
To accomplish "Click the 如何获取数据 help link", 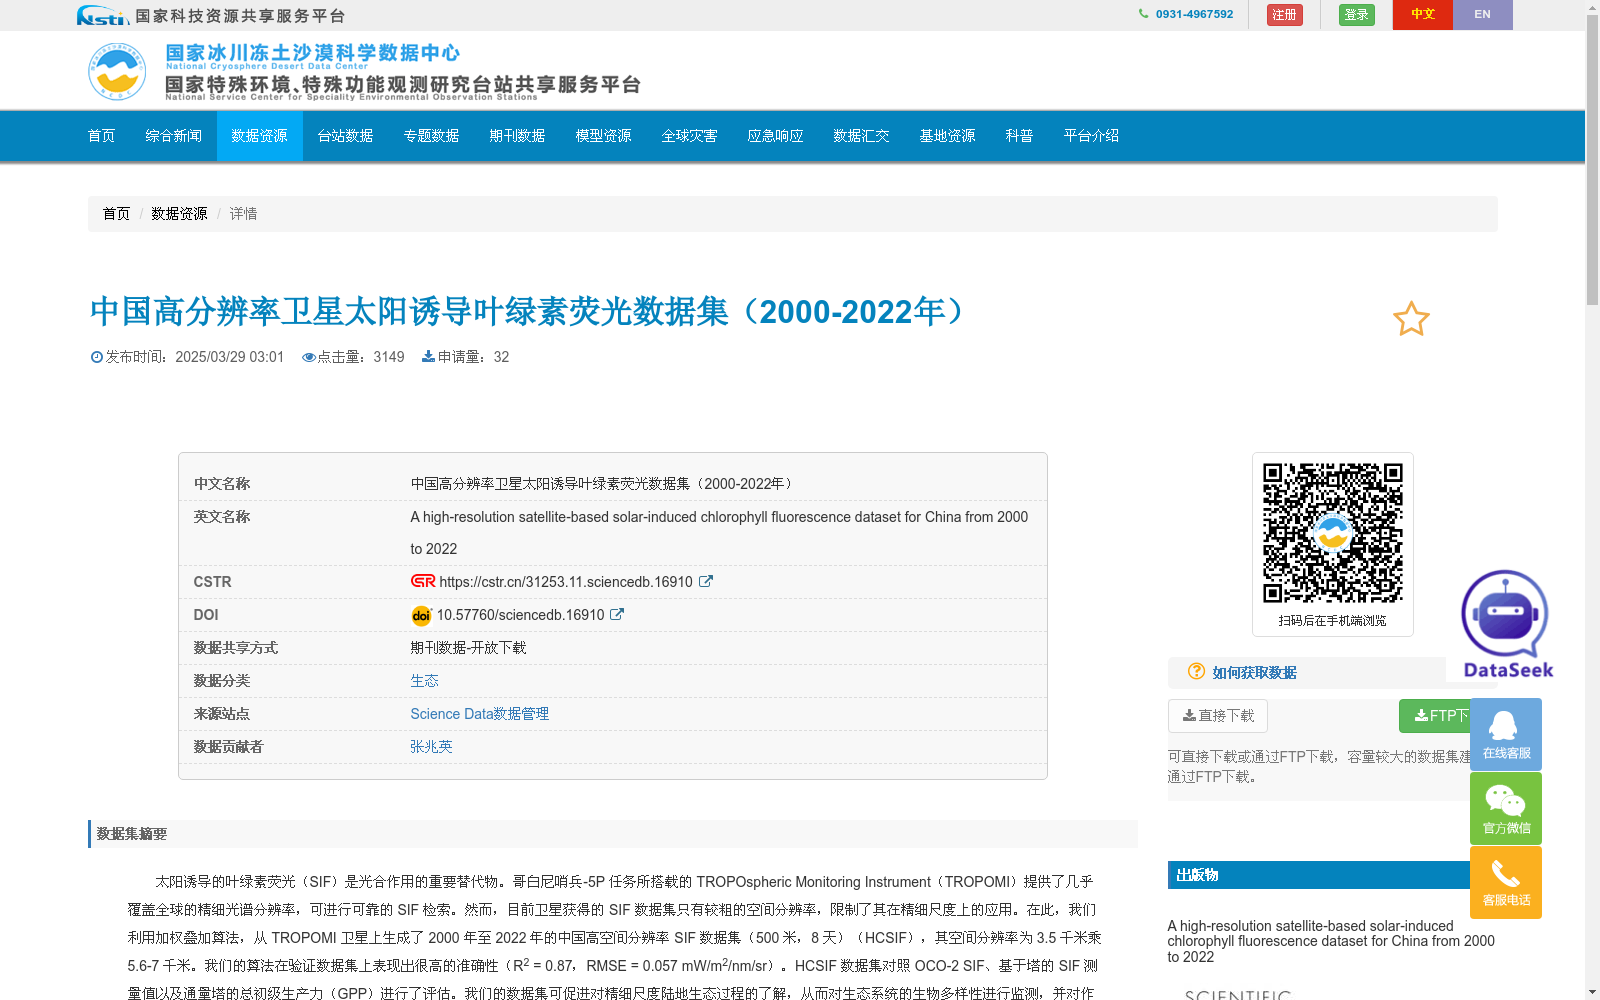I will click(x=1255, y=673).
